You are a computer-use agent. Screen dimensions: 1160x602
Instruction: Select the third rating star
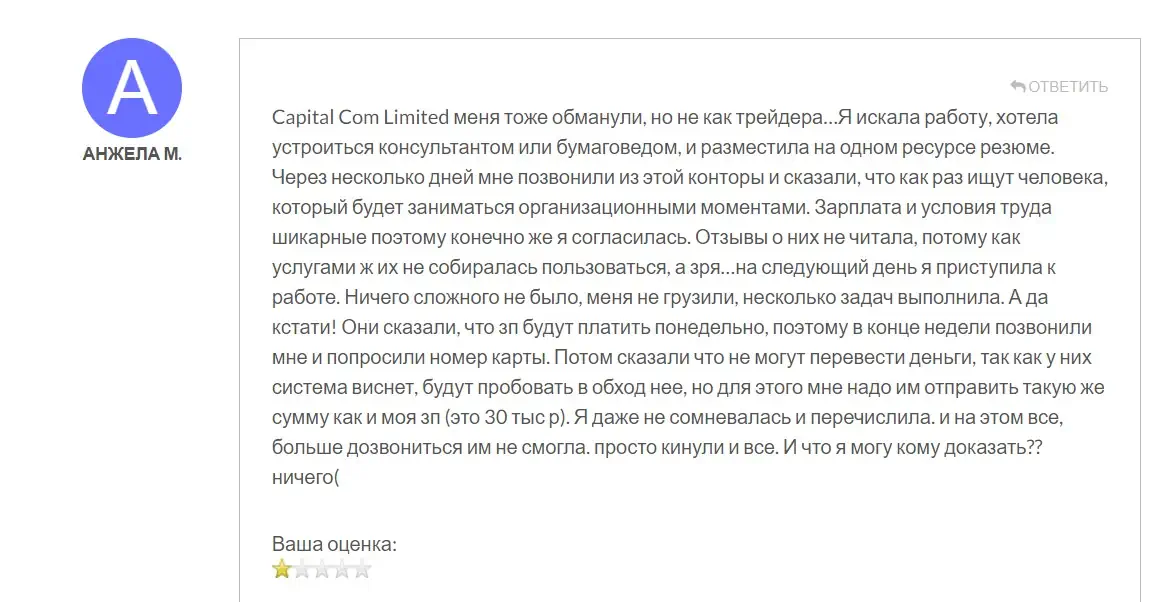click(x=322, y=569)
